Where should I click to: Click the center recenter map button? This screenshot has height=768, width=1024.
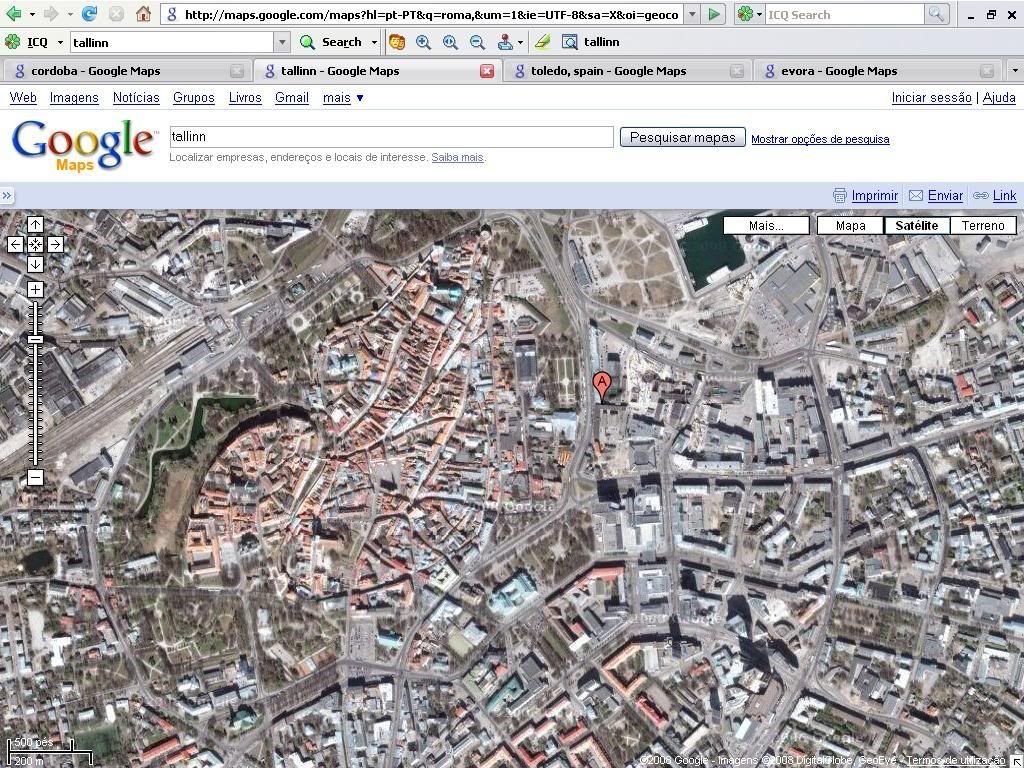35,244
